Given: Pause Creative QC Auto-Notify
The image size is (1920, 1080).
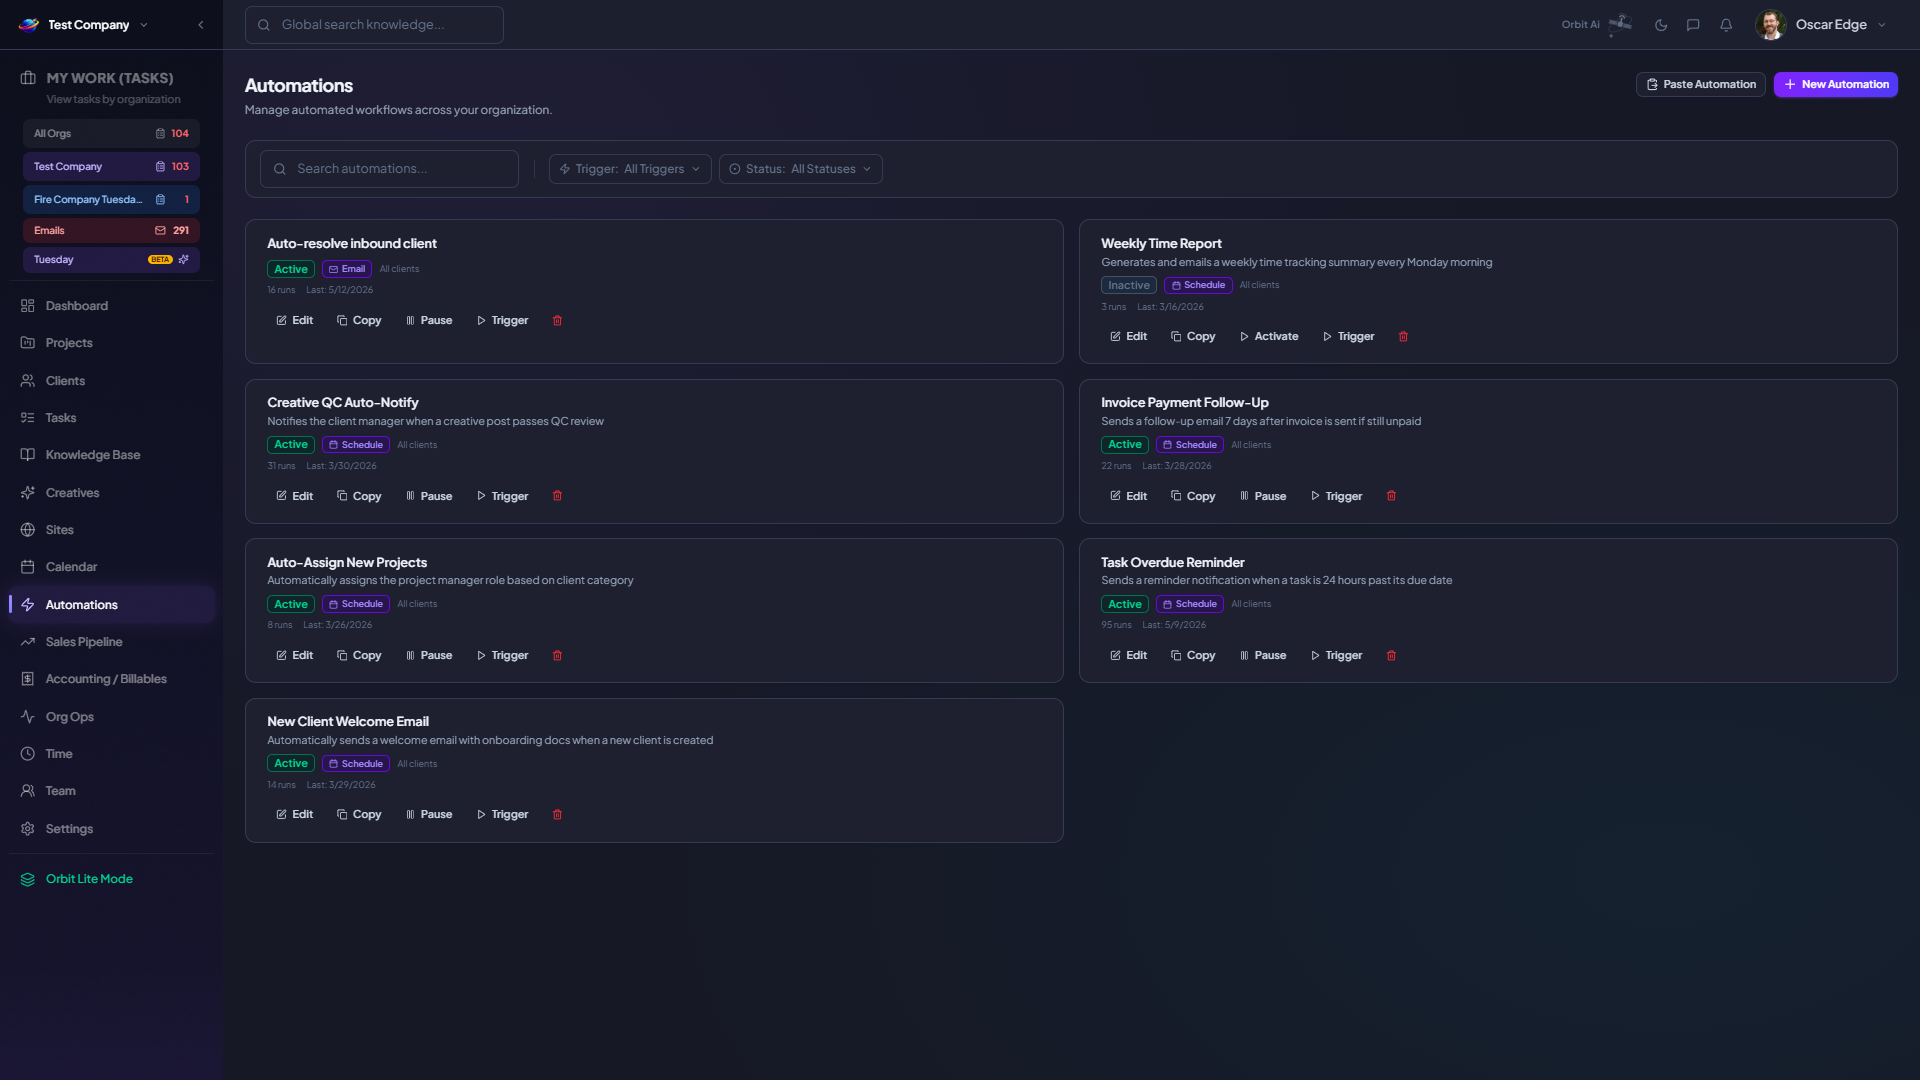Looking at the screenshot, I should coord(429,496).
